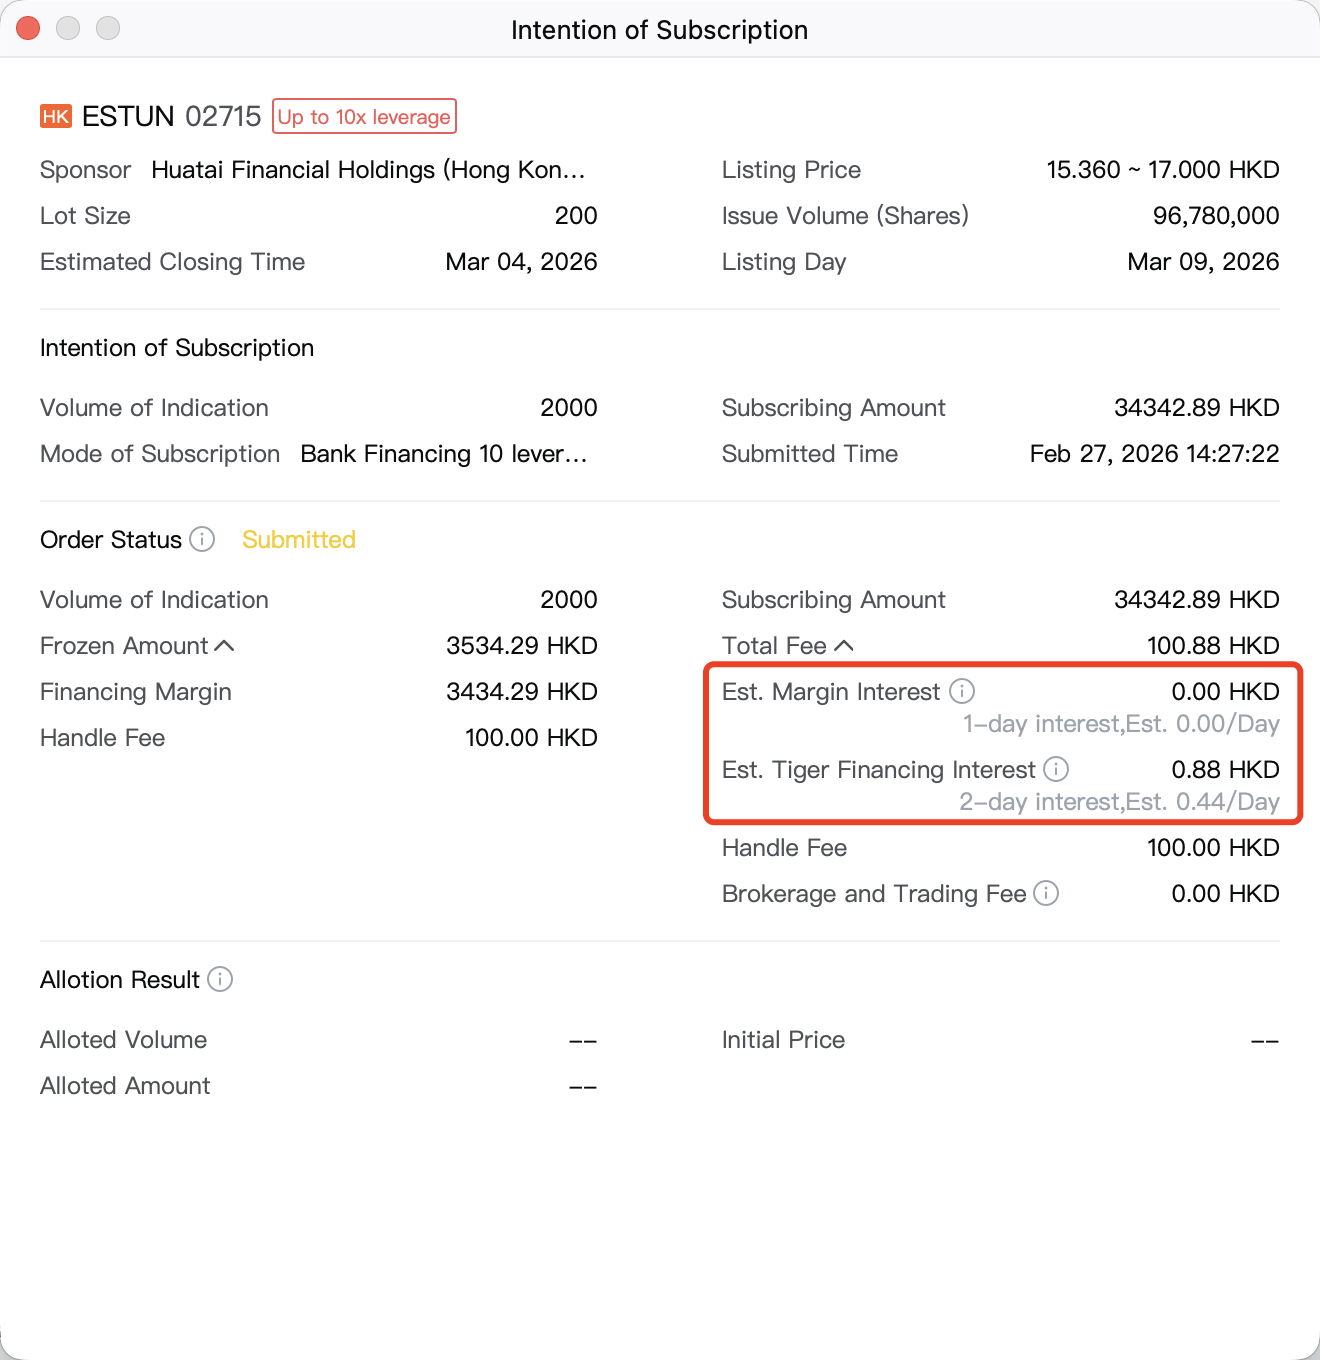
Task: Collapse the Total Fee breakdown
Action: pos(844,646)
